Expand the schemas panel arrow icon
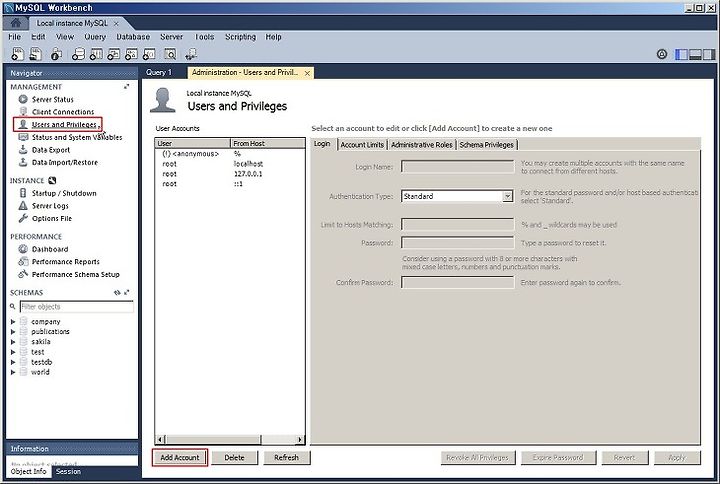The image size is (720, 484). coord(127,293)
